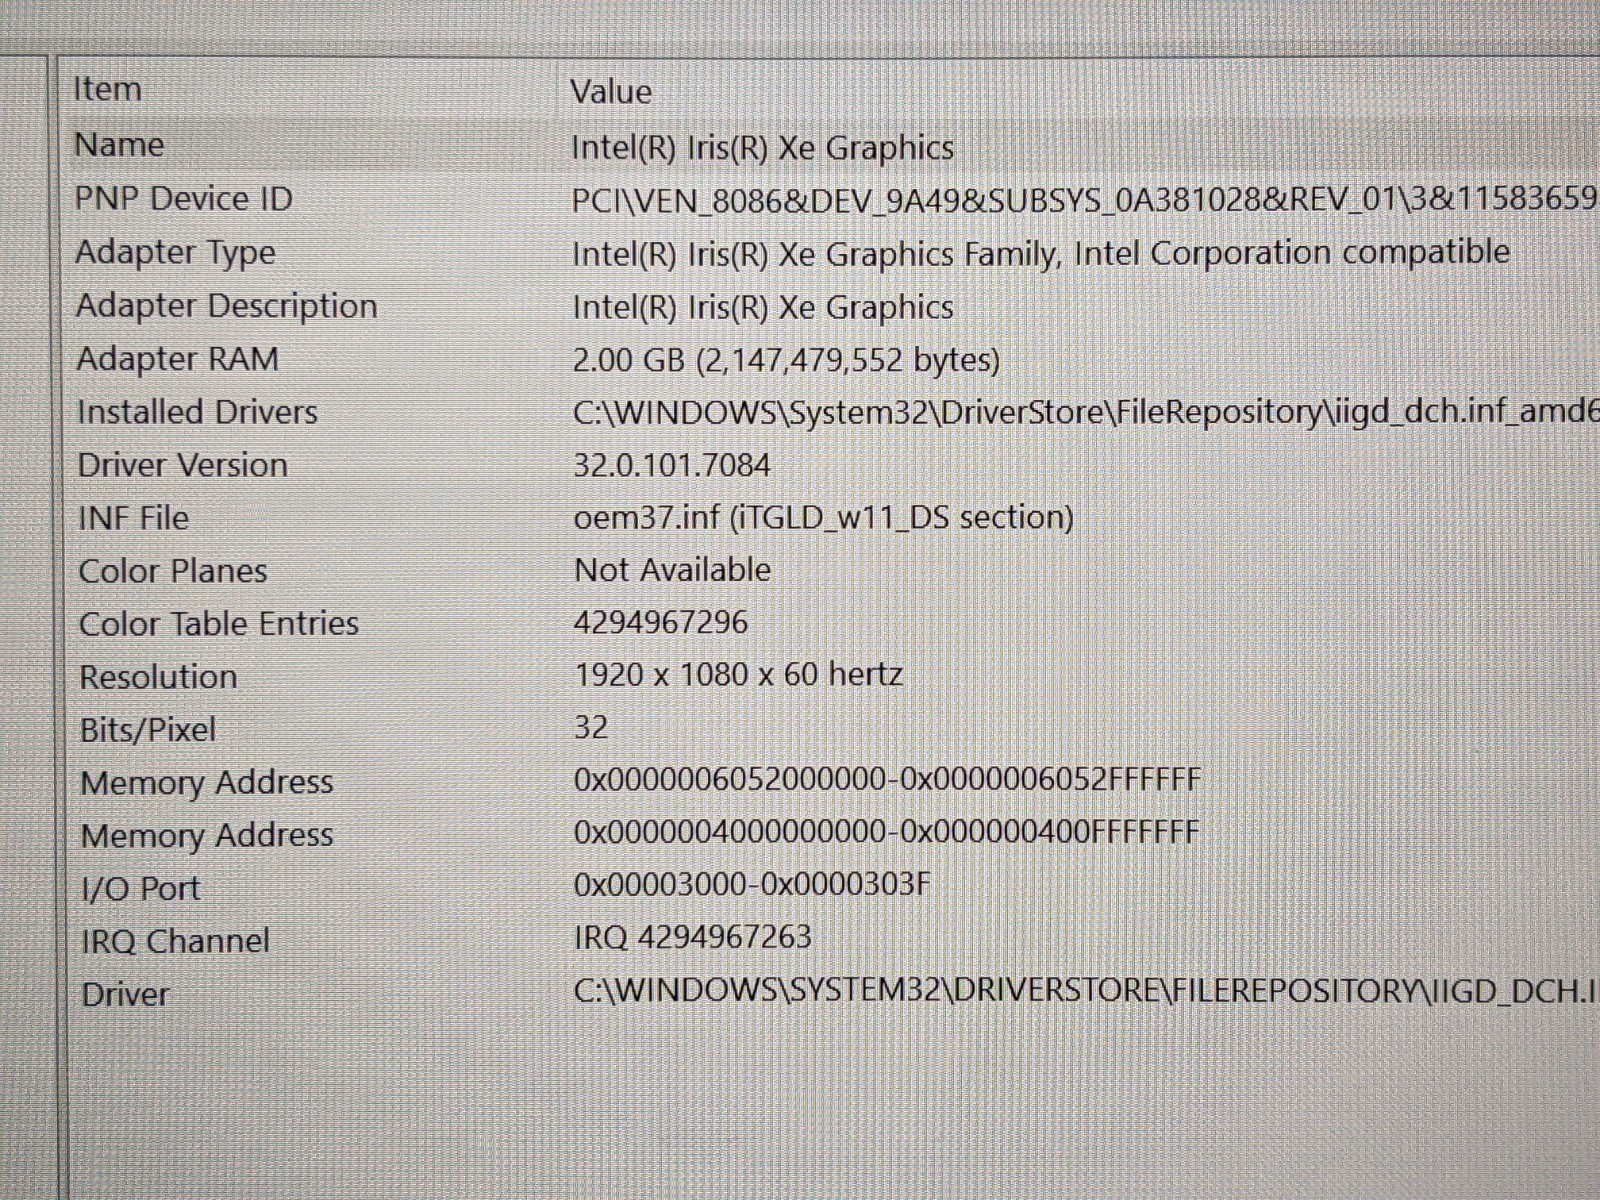Select the Resolution label
The image size is (1600, 1200).
159,677
